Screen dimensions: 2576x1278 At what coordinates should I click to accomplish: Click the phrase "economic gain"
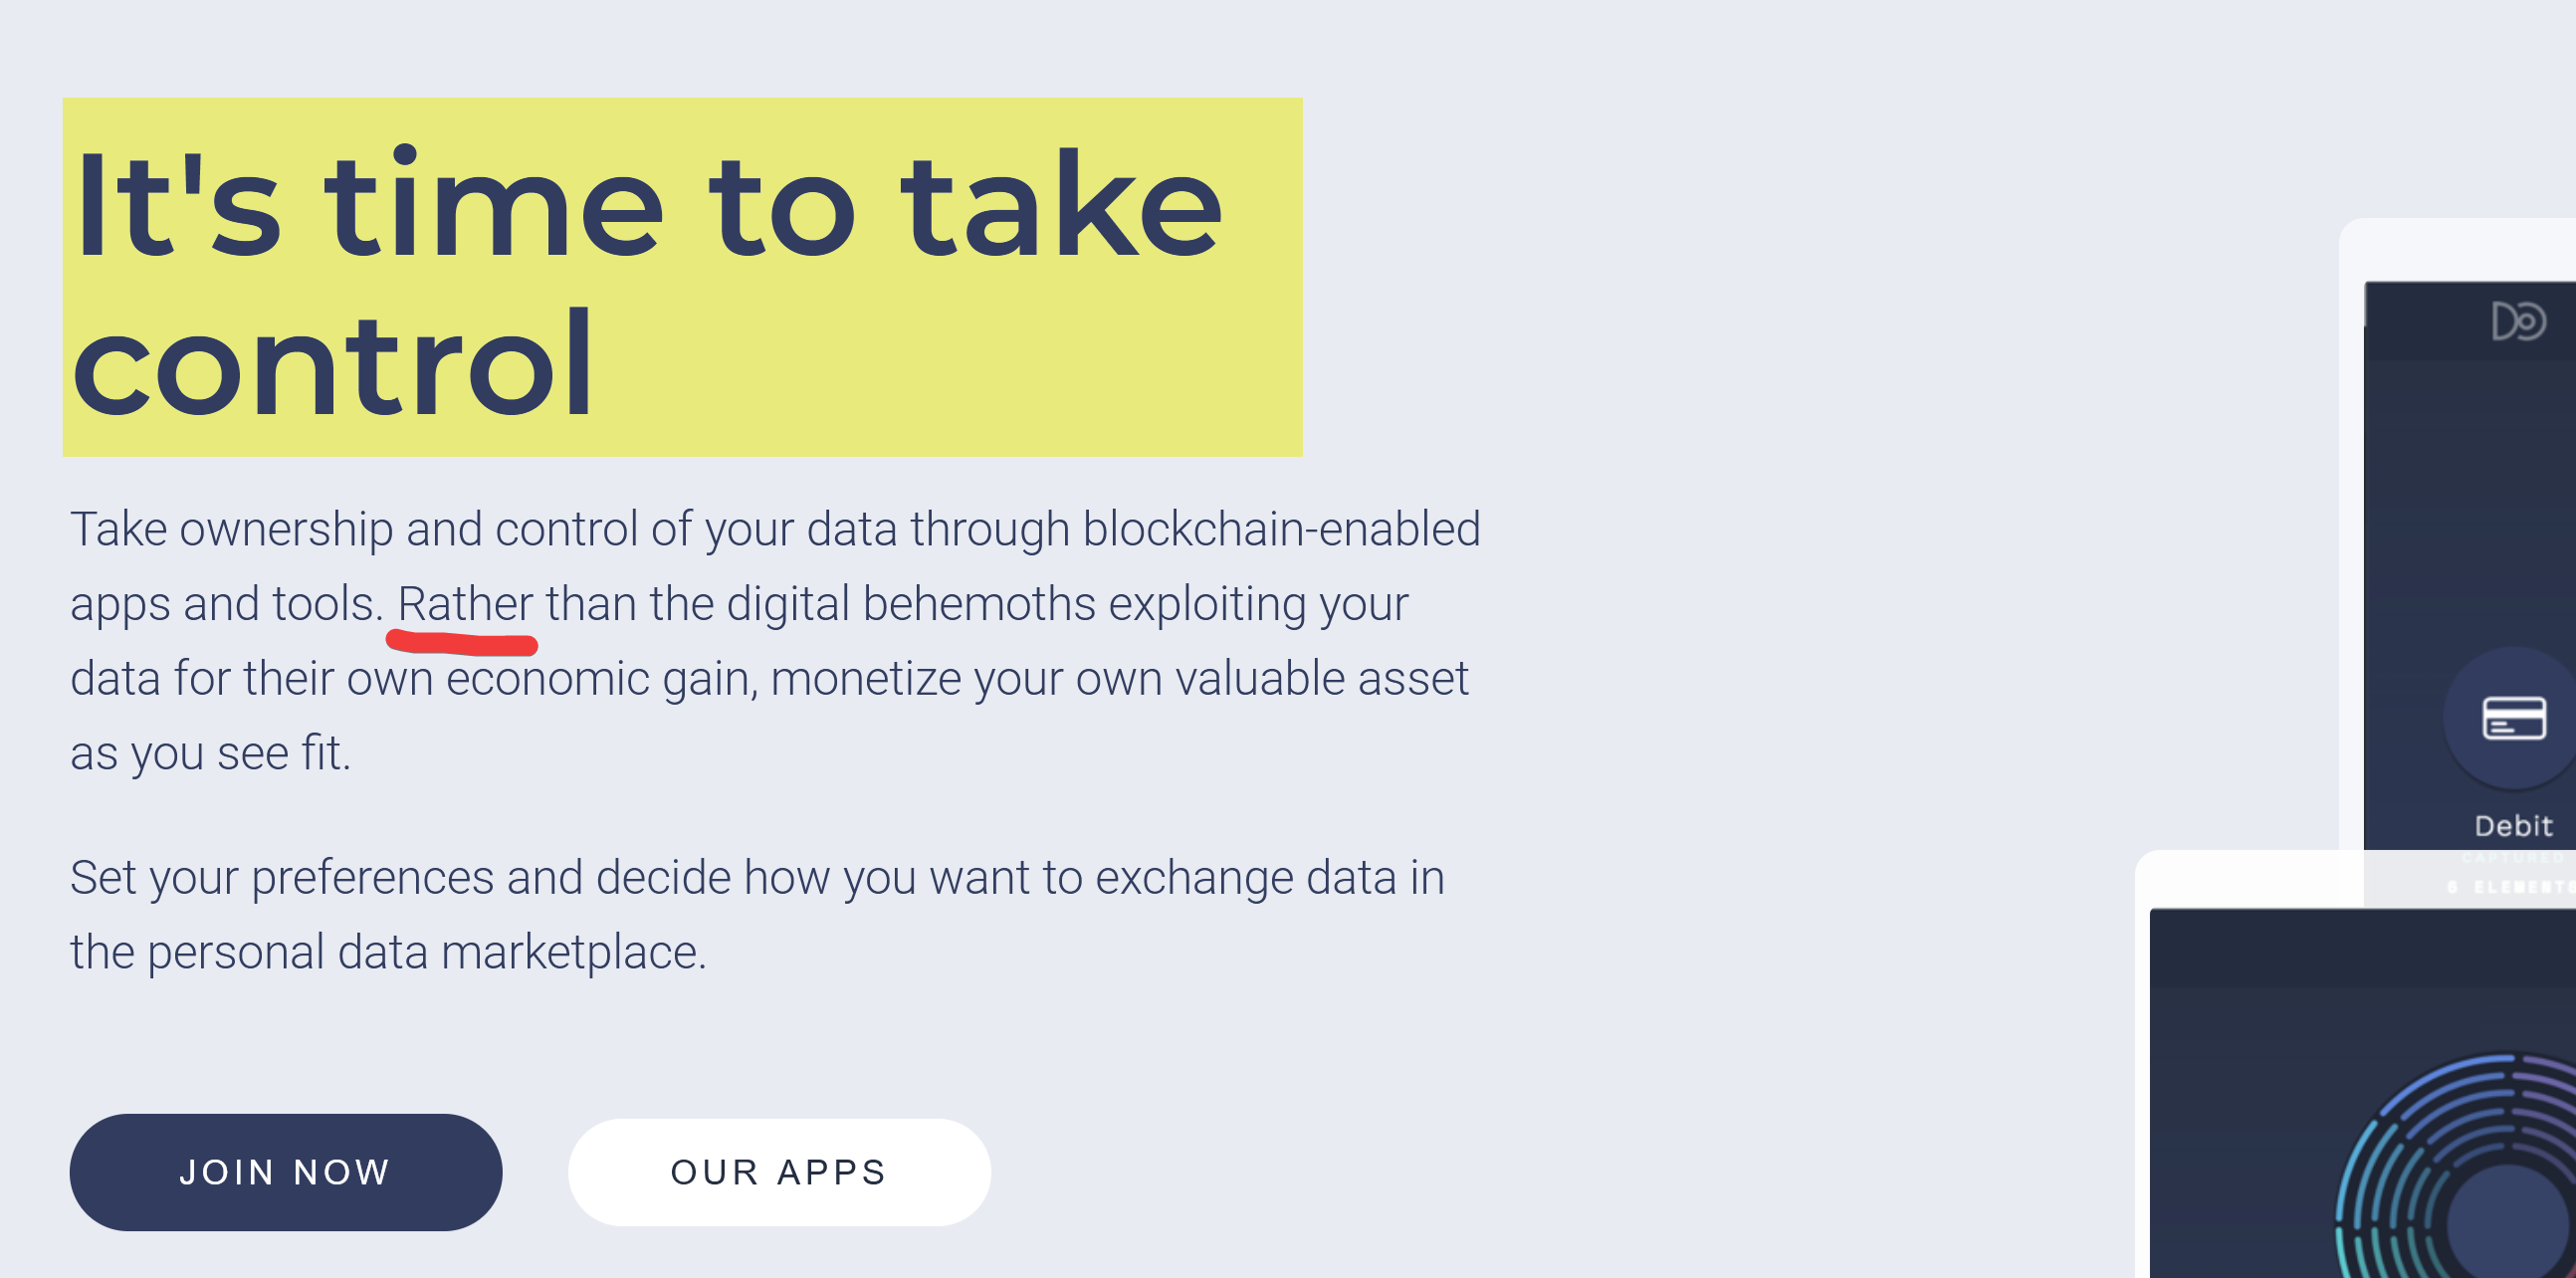(601, 679)
